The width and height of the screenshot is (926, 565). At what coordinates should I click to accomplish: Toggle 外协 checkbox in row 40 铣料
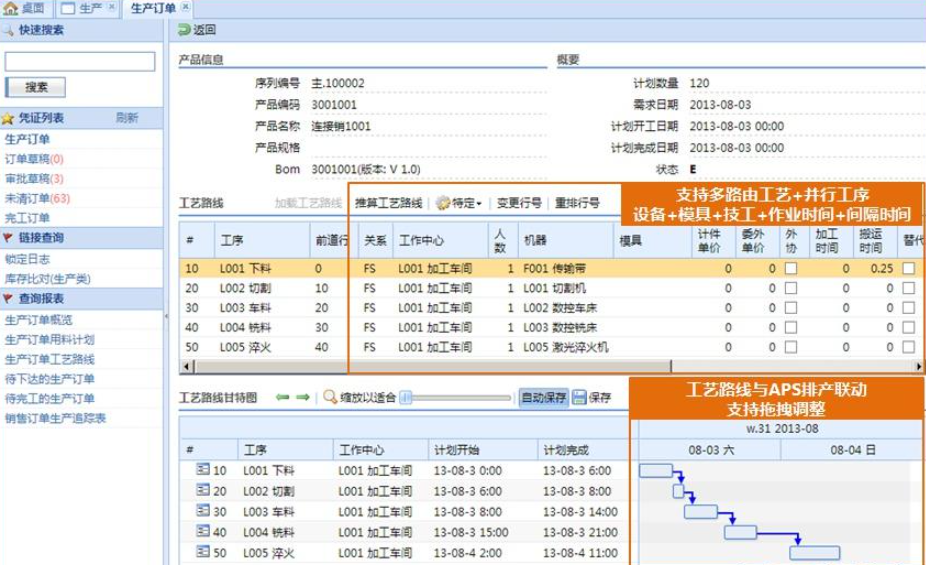(x=790, y=327)
